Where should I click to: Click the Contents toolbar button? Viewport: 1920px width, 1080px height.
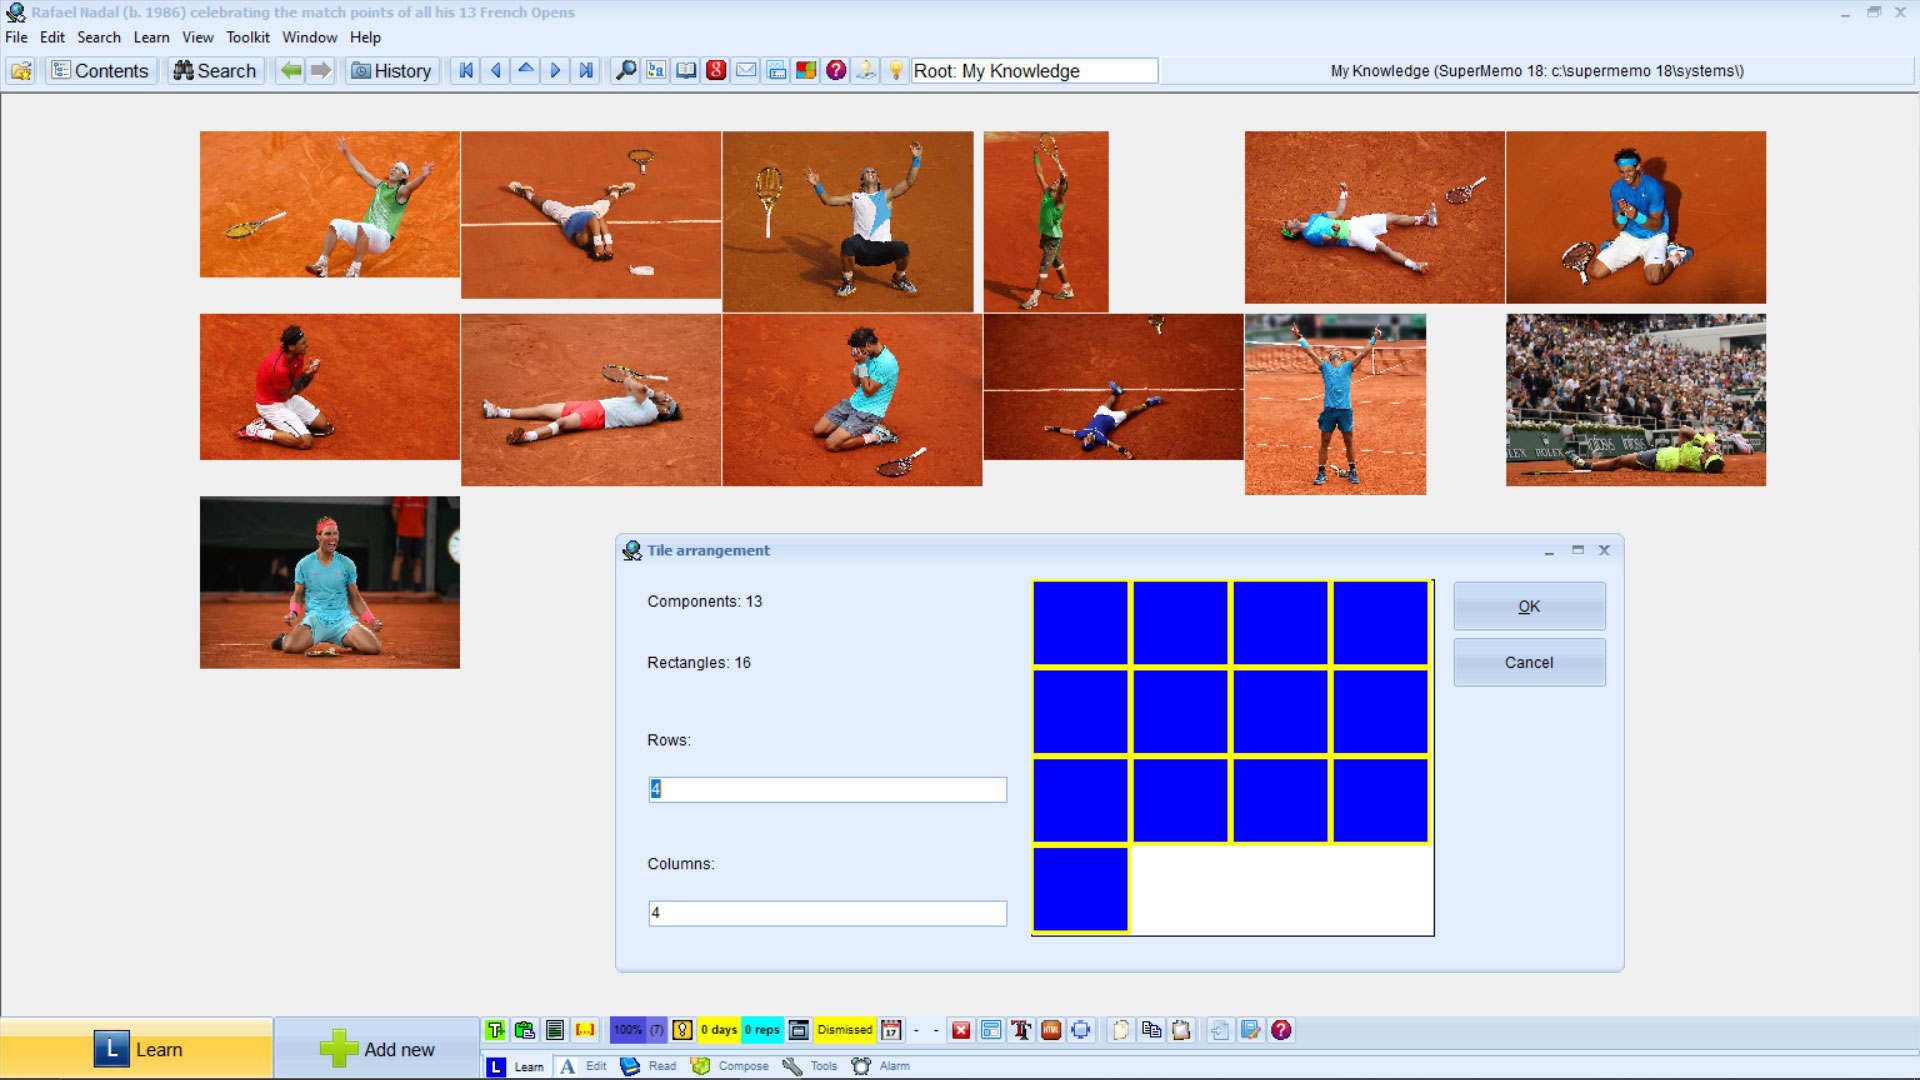[100, 71]
